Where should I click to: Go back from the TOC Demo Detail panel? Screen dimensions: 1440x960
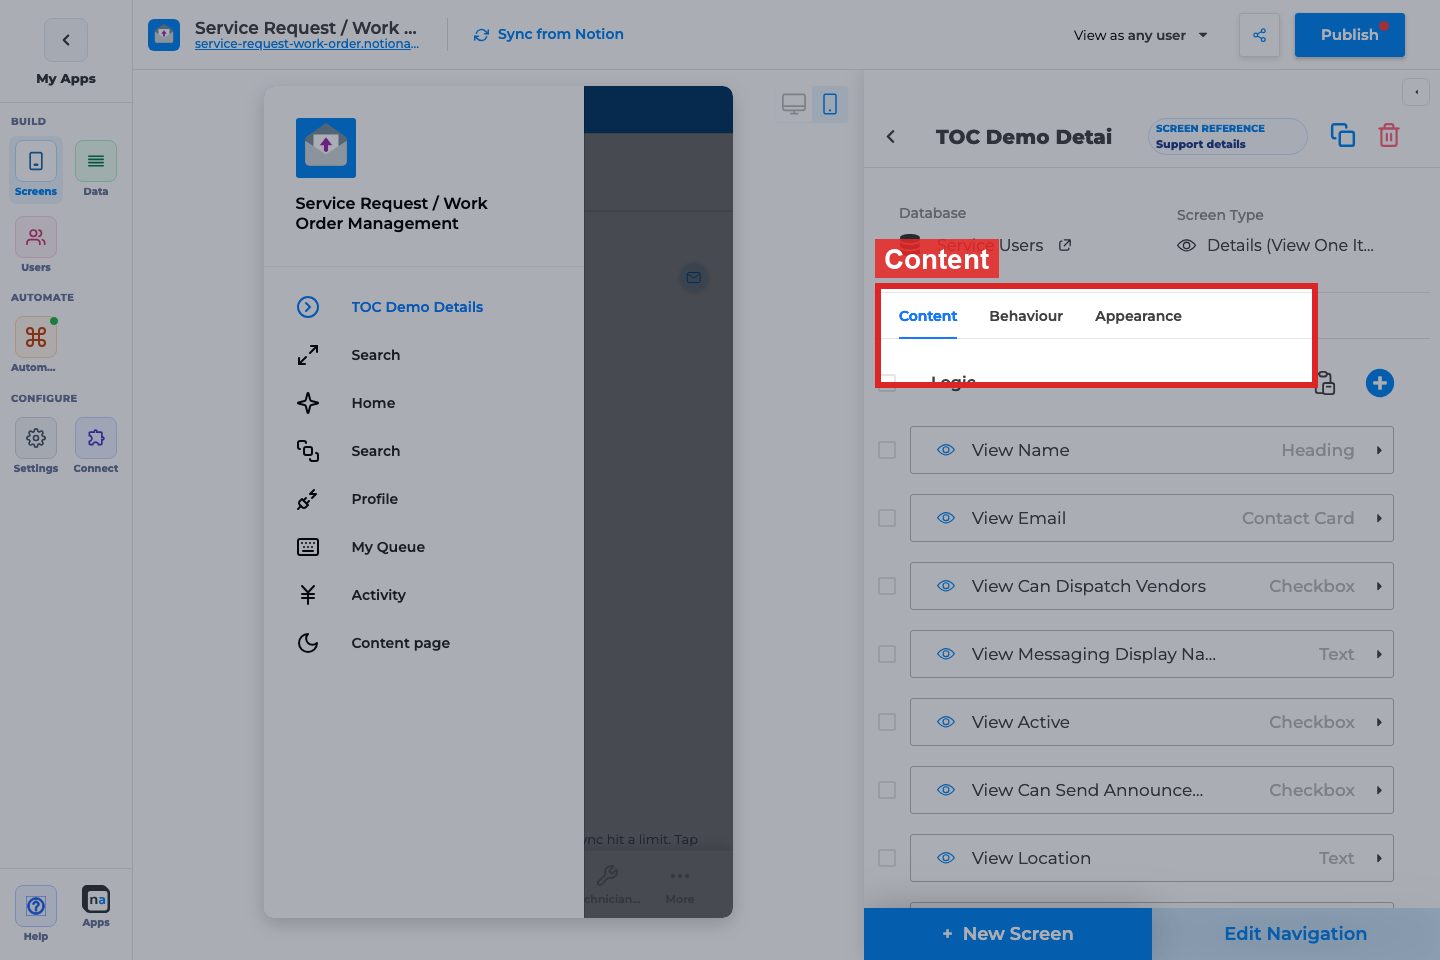click(x=891, y=137)
